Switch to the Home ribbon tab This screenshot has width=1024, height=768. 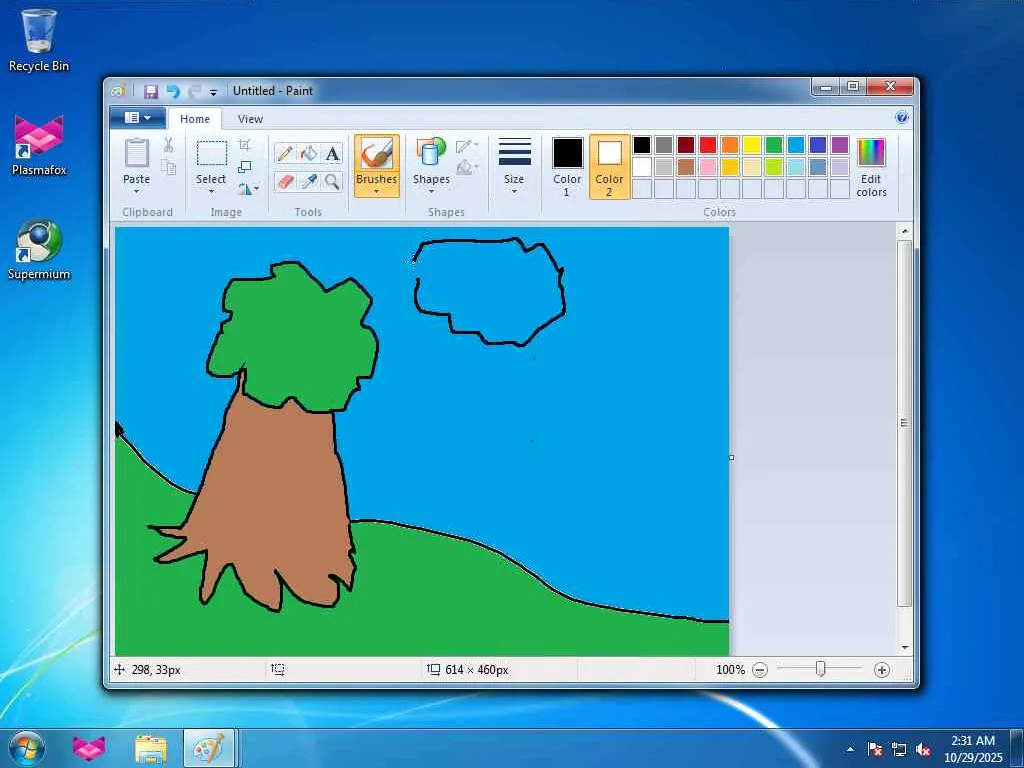tap(195, 119)
